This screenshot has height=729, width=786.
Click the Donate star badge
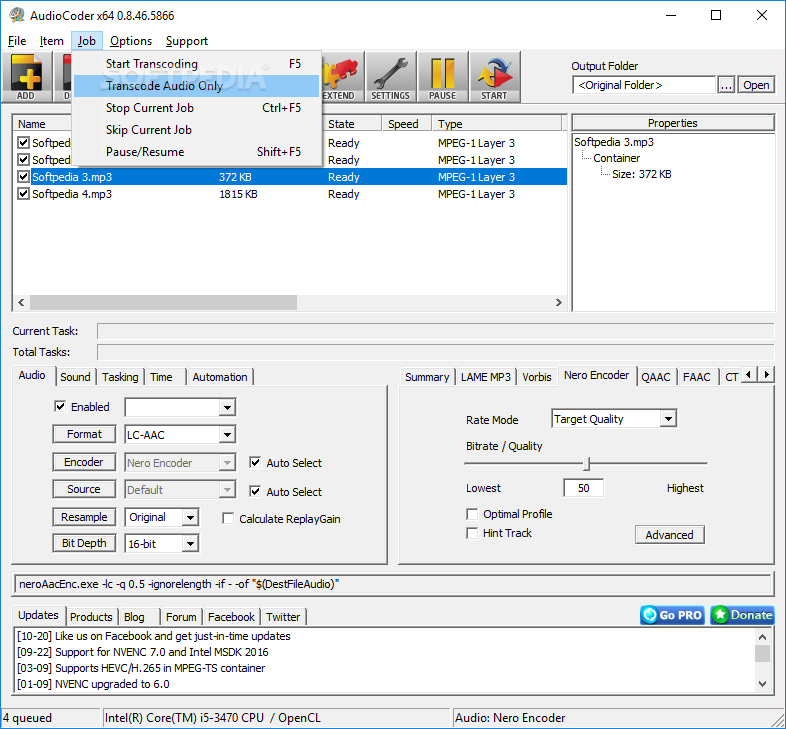[x=742, y=615]
